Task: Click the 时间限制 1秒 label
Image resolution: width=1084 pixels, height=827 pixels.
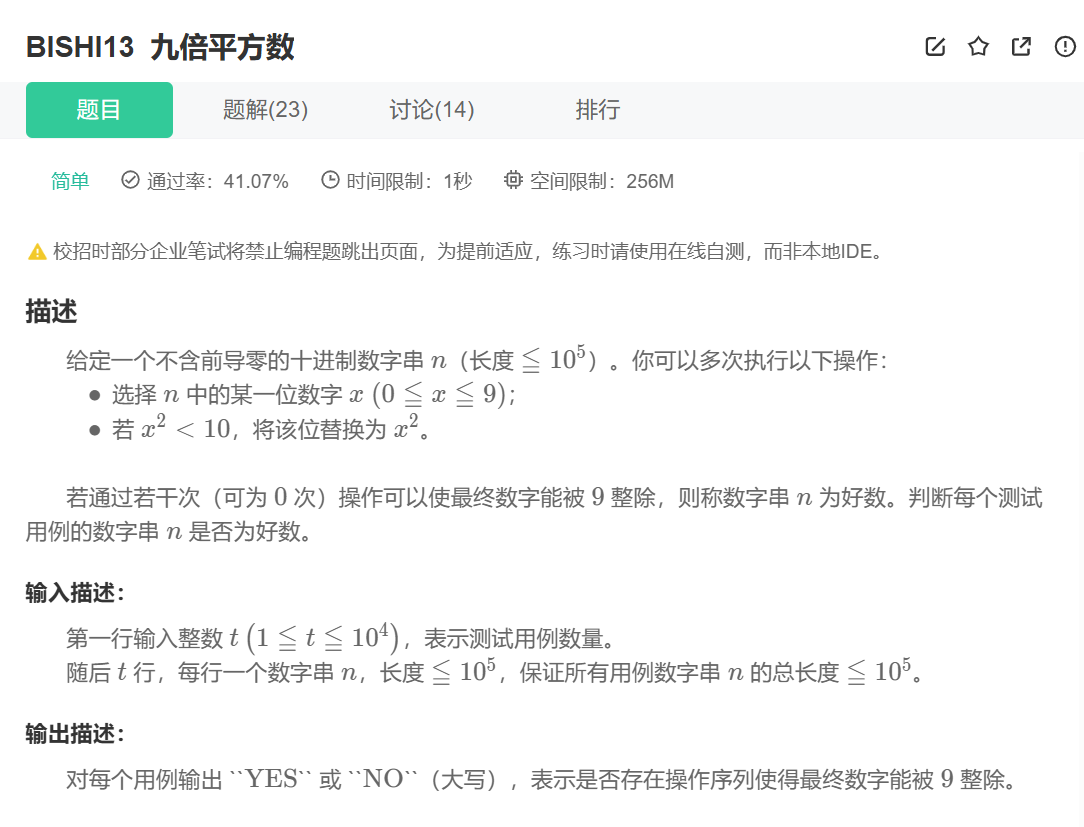Action: coord(409,181)
